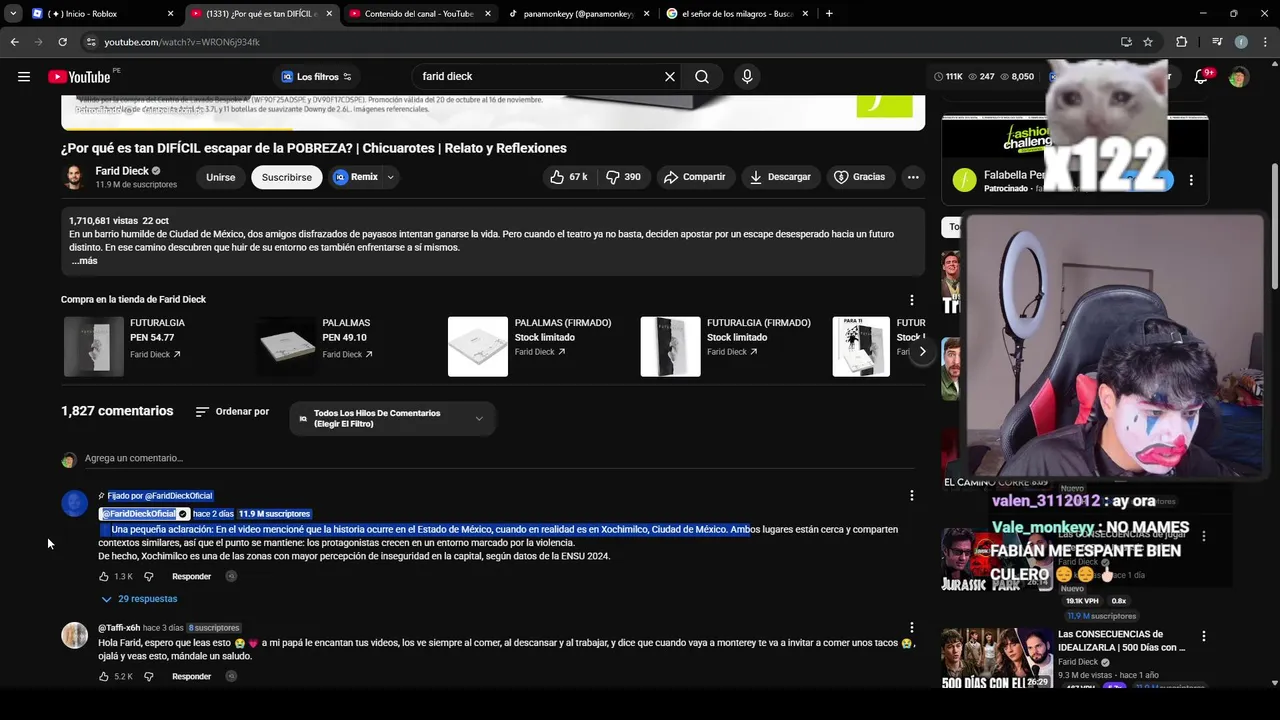The height and width of the screenshot is (720, 1280).
Task: Reload the page in the browser toolbar
Action: click(62, 42)
